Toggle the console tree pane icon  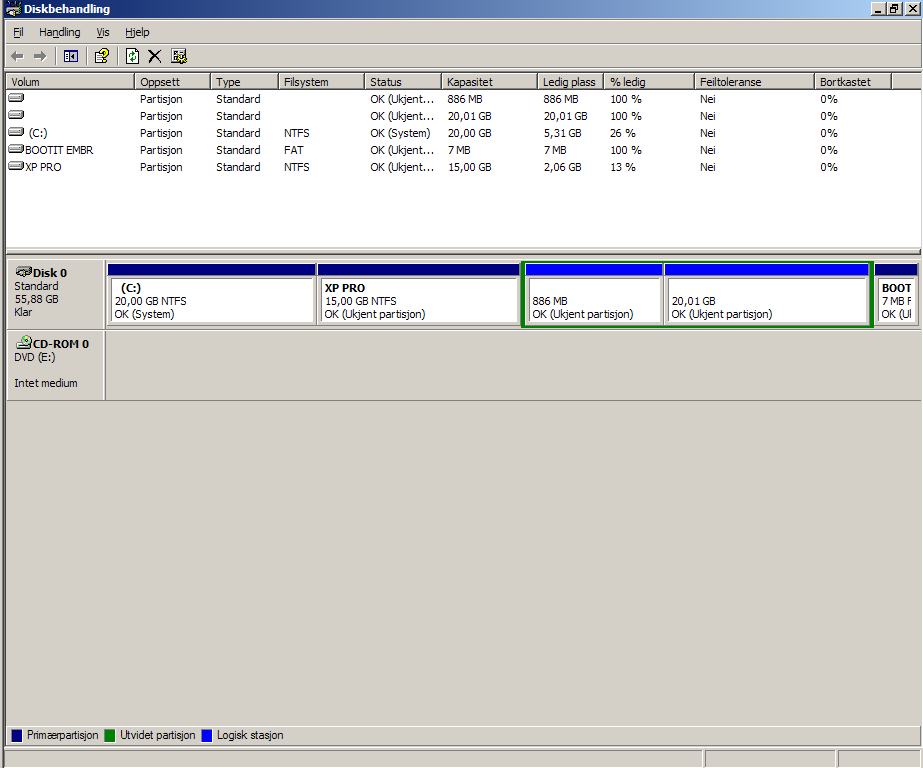click(x=71, y=56)
